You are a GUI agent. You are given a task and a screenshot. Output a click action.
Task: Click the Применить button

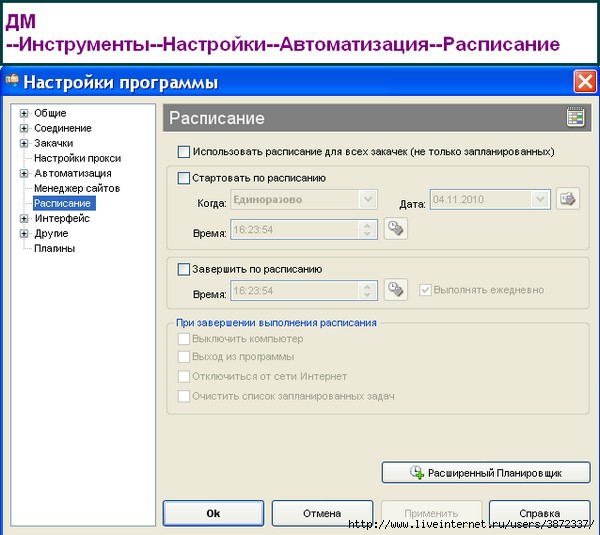point(431,513)
